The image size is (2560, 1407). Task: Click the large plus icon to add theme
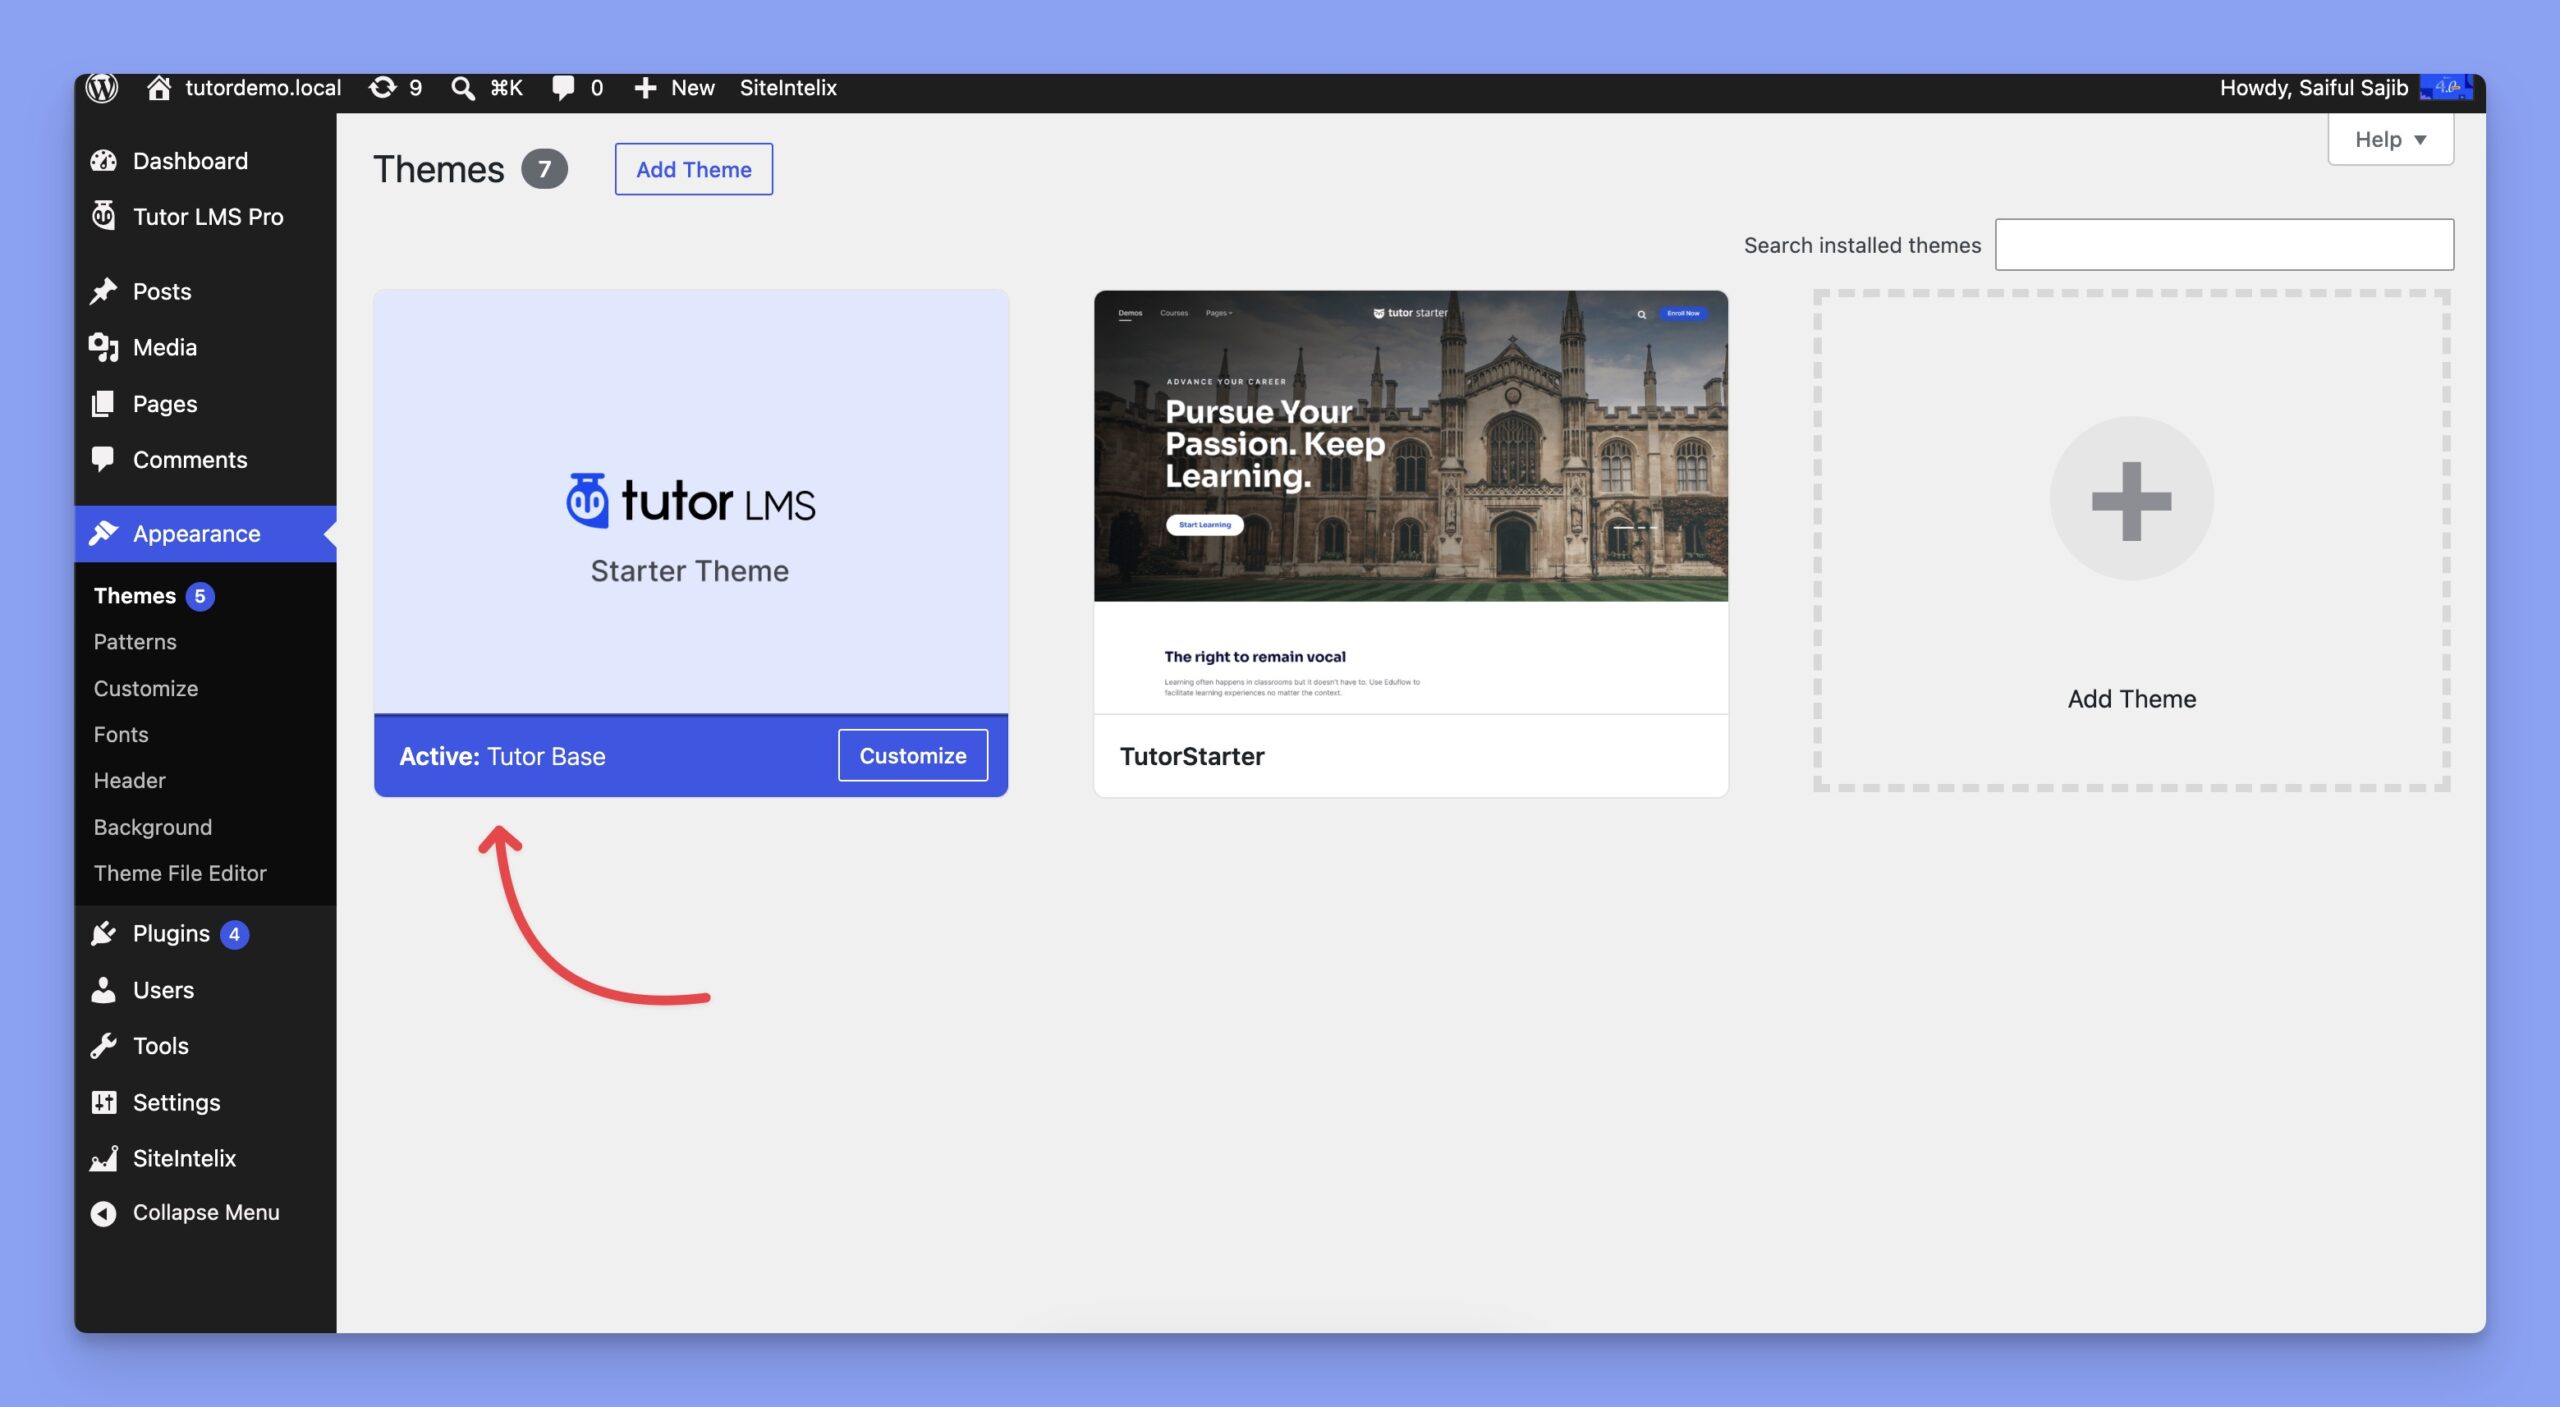tap(2132, 500)
